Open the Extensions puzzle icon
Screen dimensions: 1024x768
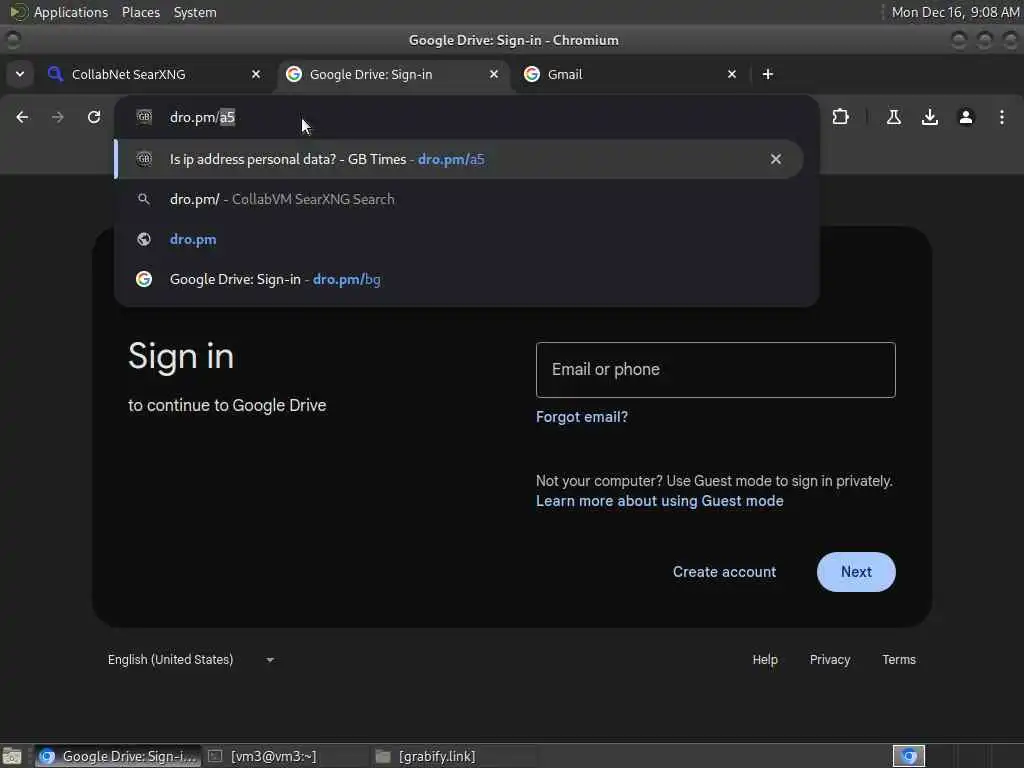840,117
